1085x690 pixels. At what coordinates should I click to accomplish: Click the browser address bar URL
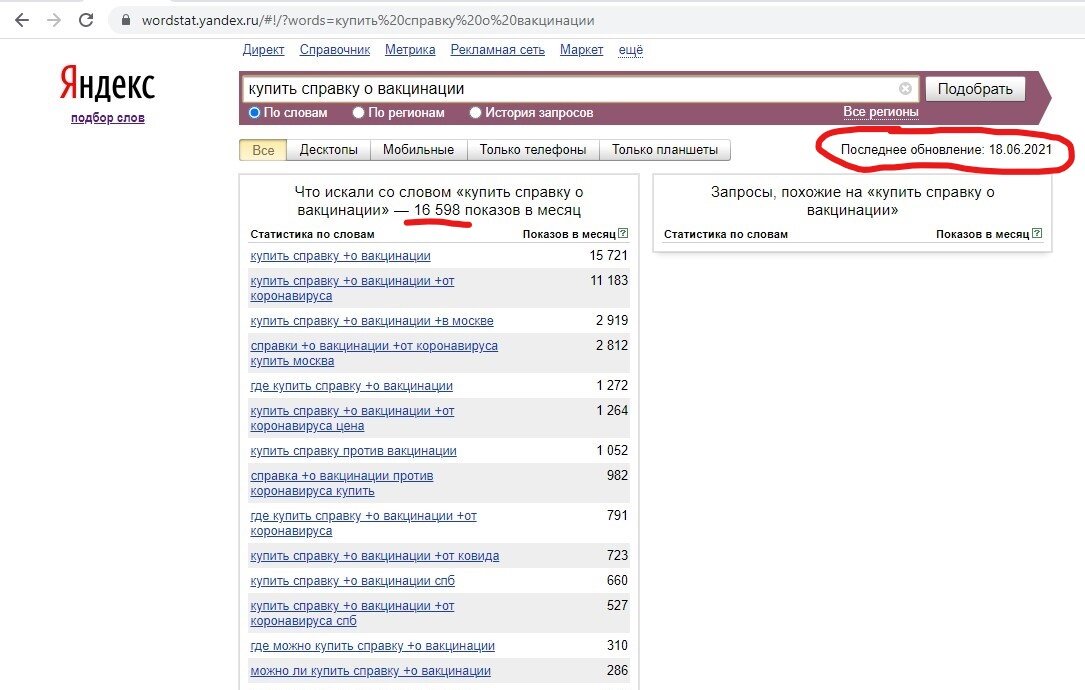pos(367,20)
